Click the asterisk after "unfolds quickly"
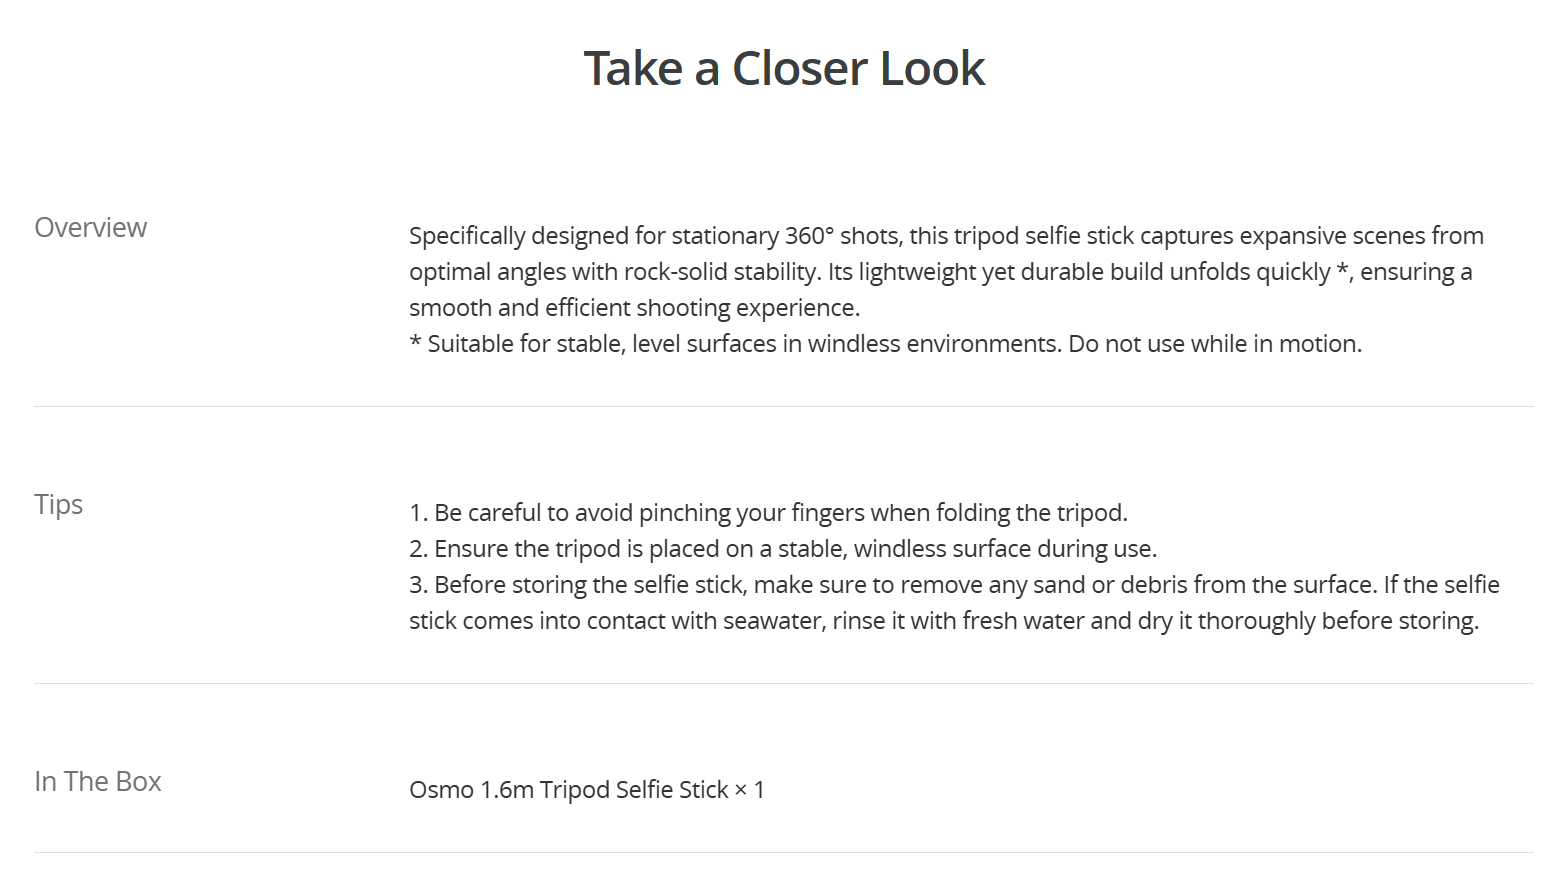Screen dimensions: 1556x871 coord(1343,269)
